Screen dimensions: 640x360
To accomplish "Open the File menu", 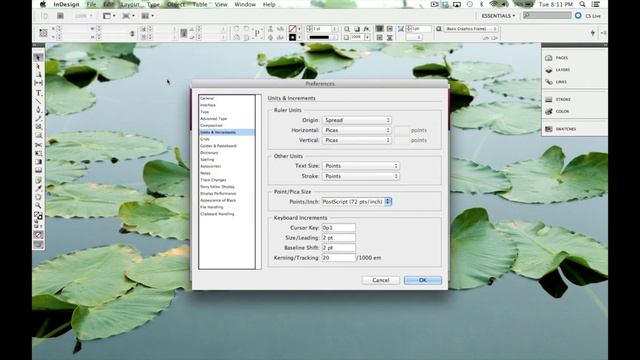I will [x=91, y=4].
